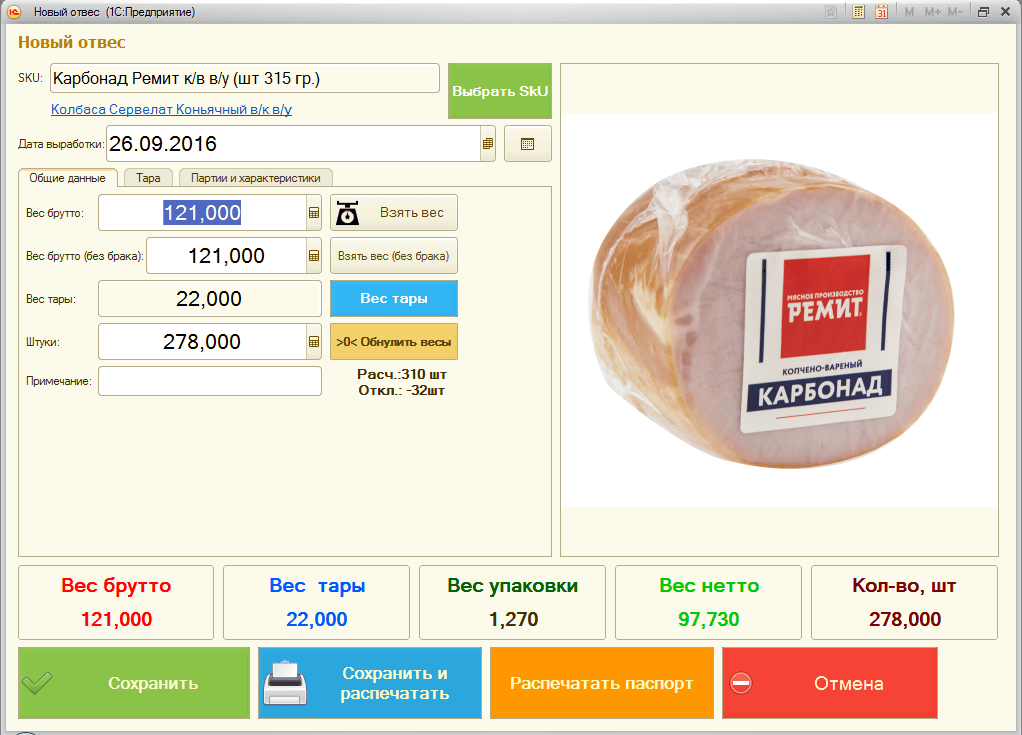Click the M- memory subtract button
Viewport: 1022px width, 735px height.
pyautogui.click(x=955, y=12)
